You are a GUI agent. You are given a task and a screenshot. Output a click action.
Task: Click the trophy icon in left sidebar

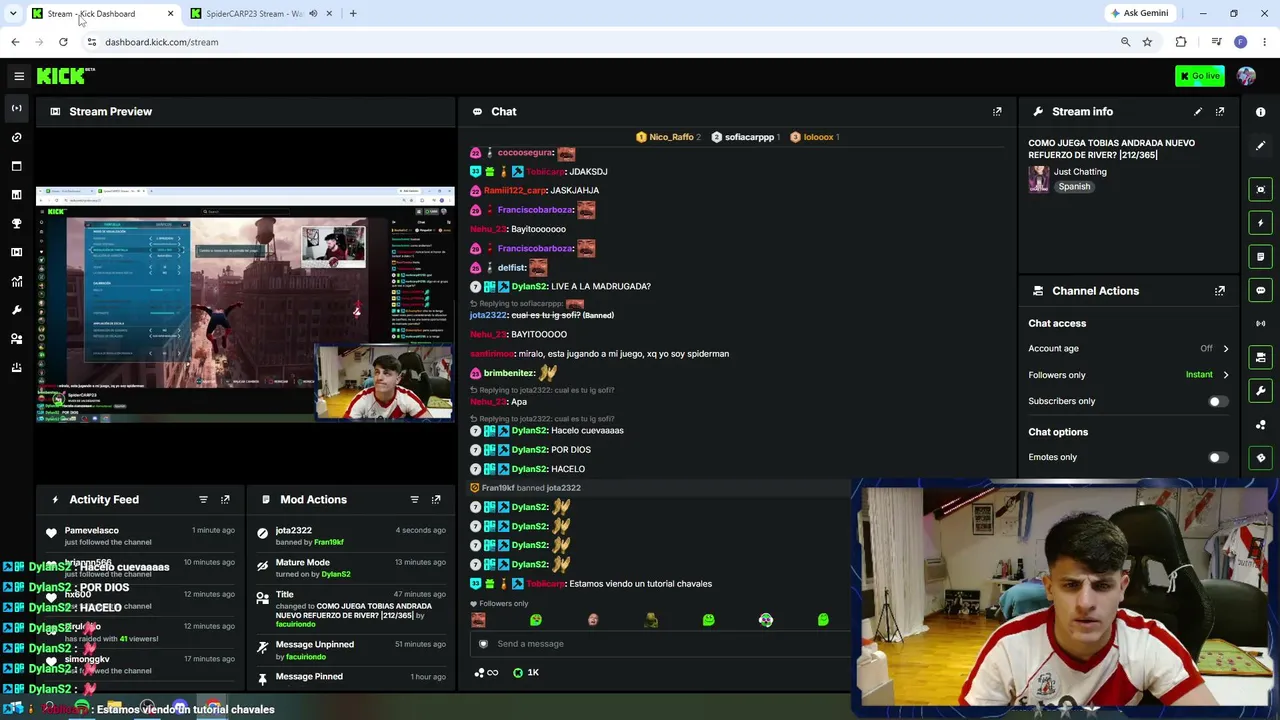tap(16, 224)
